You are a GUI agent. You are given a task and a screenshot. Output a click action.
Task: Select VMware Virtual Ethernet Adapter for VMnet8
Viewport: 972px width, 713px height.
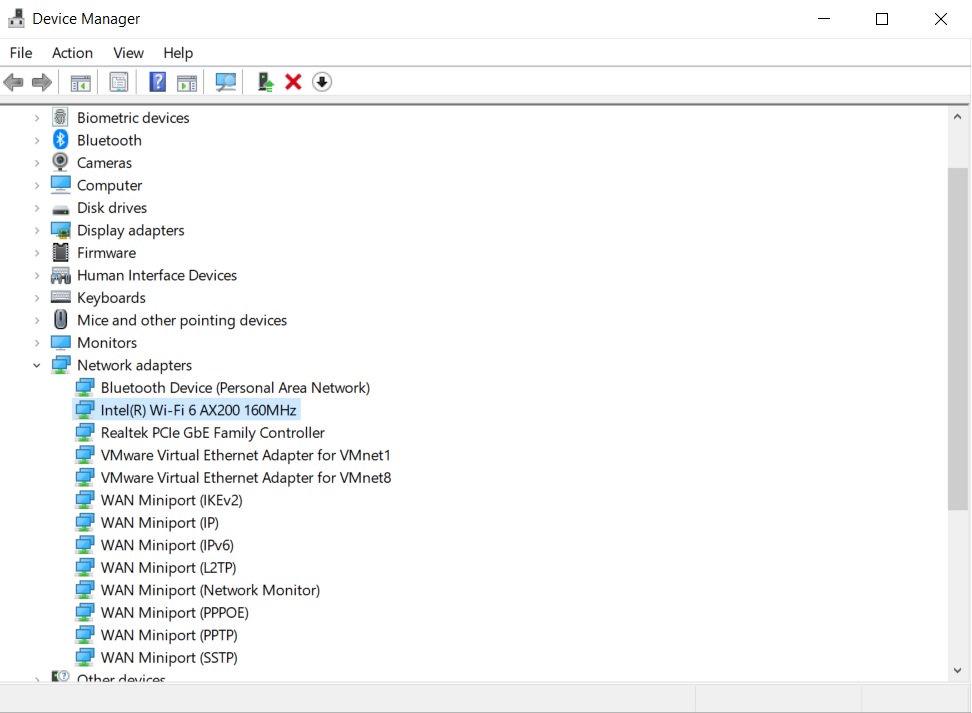pos(245,478)
